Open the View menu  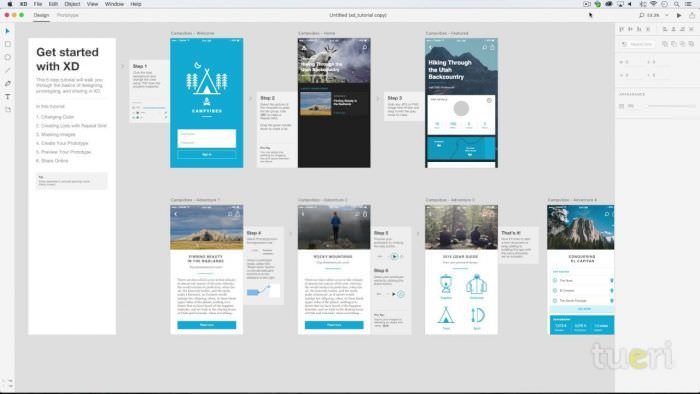pyautogui.click(x=92, y=4)
